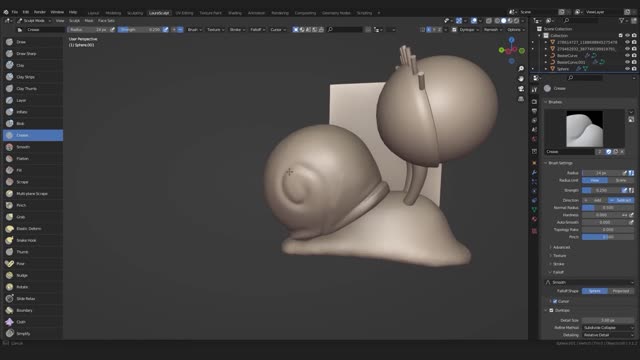Screen dimensions: 640x360
Task: Switch to the Shading workspace tab
Action: (x=235, y=13)
